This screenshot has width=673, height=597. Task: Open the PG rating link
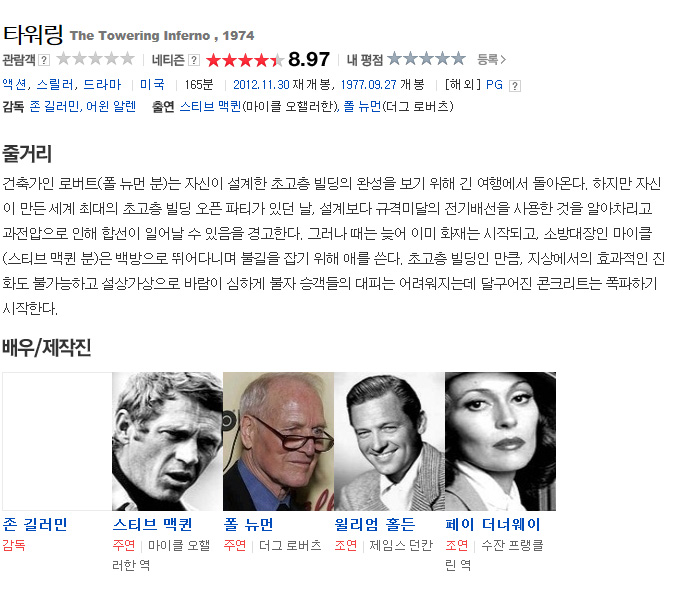494,85
